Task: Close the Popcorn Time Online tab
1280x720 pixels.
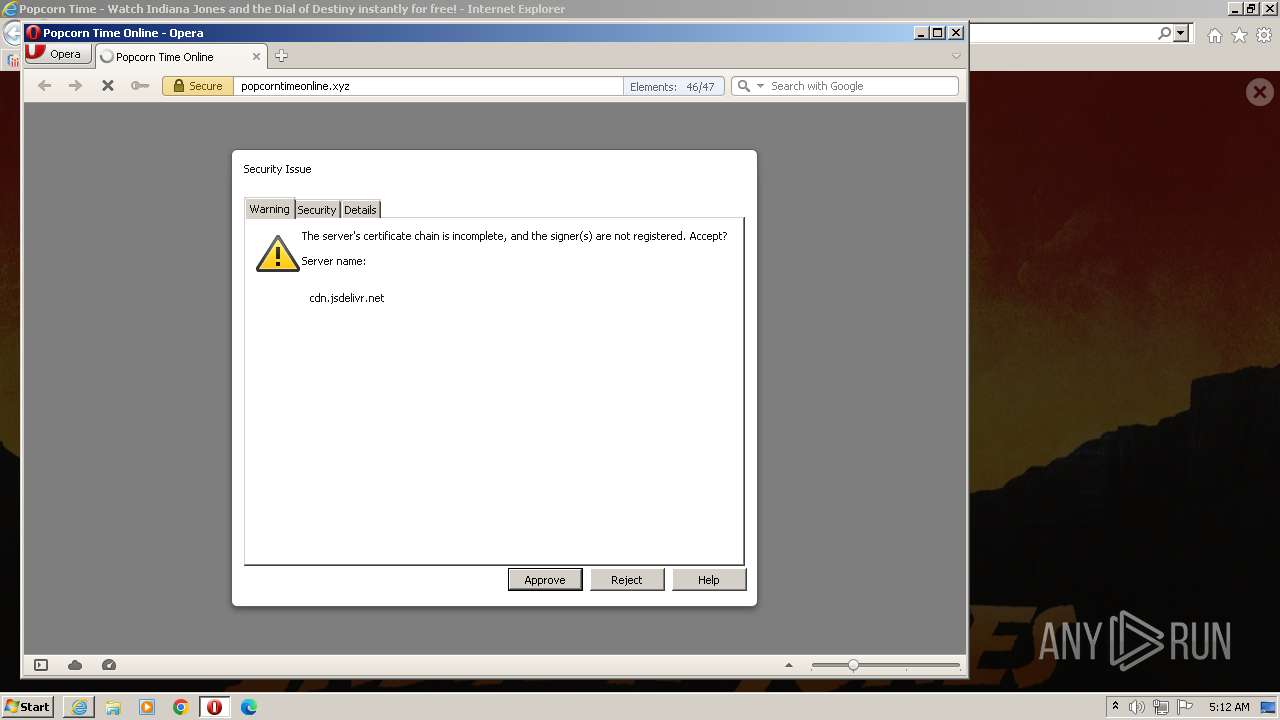Action: click(256, 57)
